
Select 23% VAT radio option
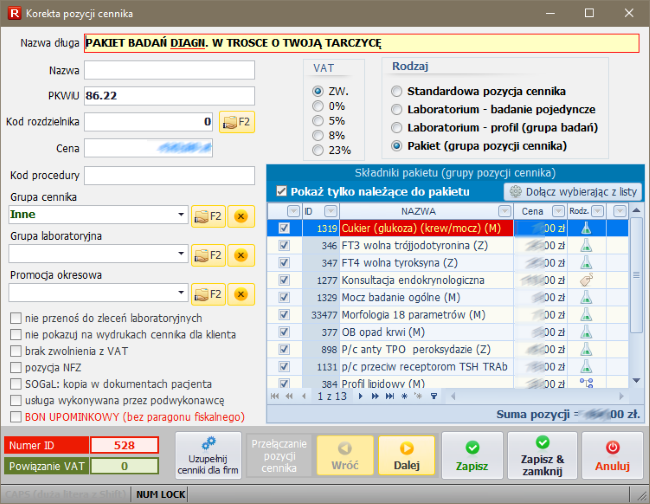point(318,150)
